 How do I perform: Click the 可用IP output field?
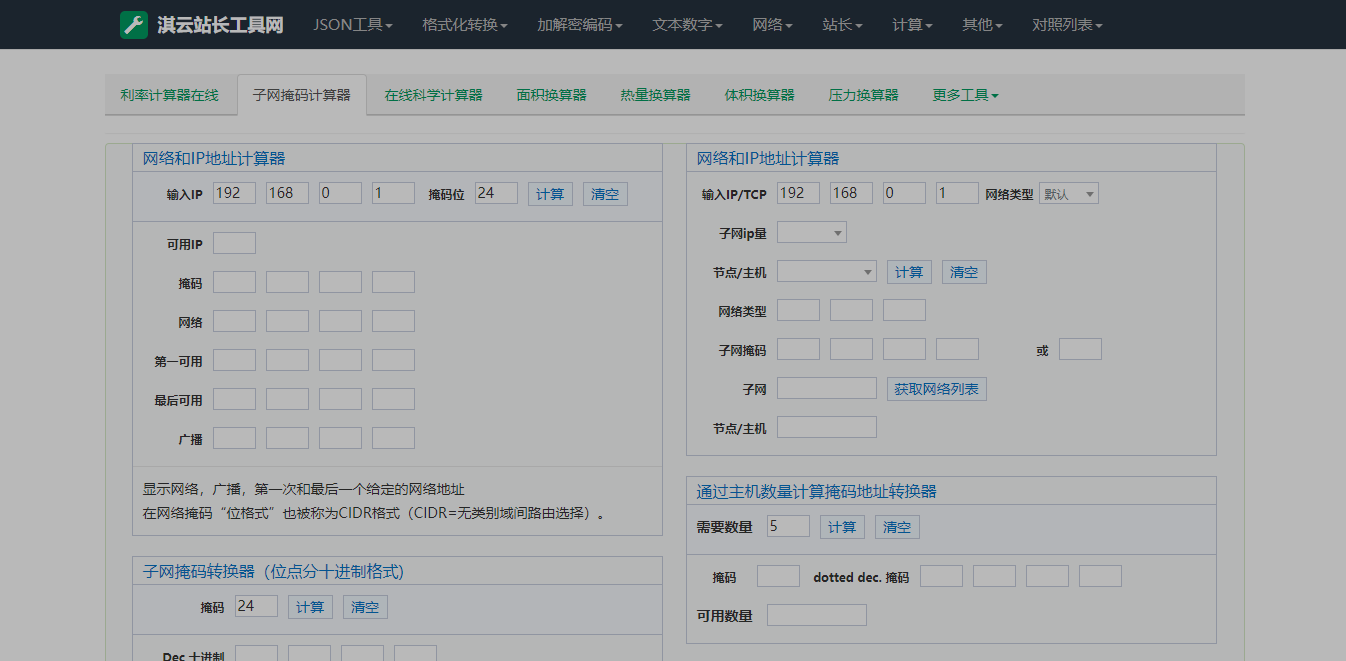point(234,243)
